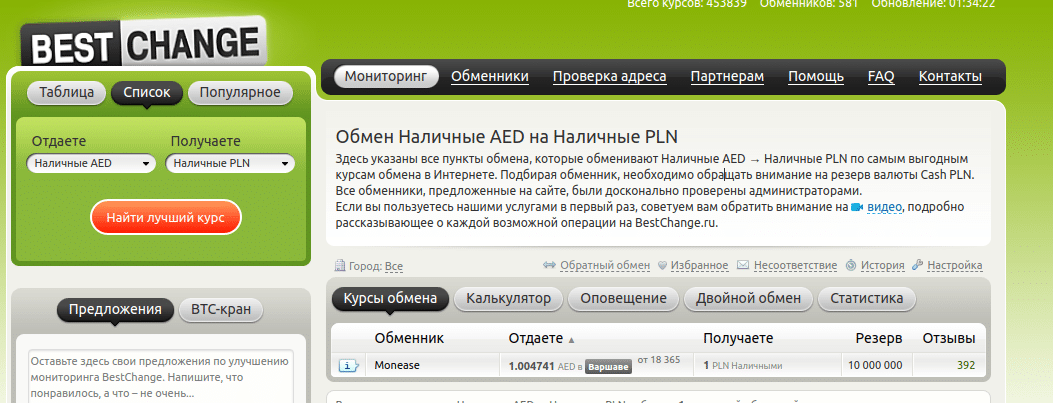Click the envelope discrepancy icon
Image resolution: width=1053 pixels, height=403 pixels.
(x=743, y=266)
